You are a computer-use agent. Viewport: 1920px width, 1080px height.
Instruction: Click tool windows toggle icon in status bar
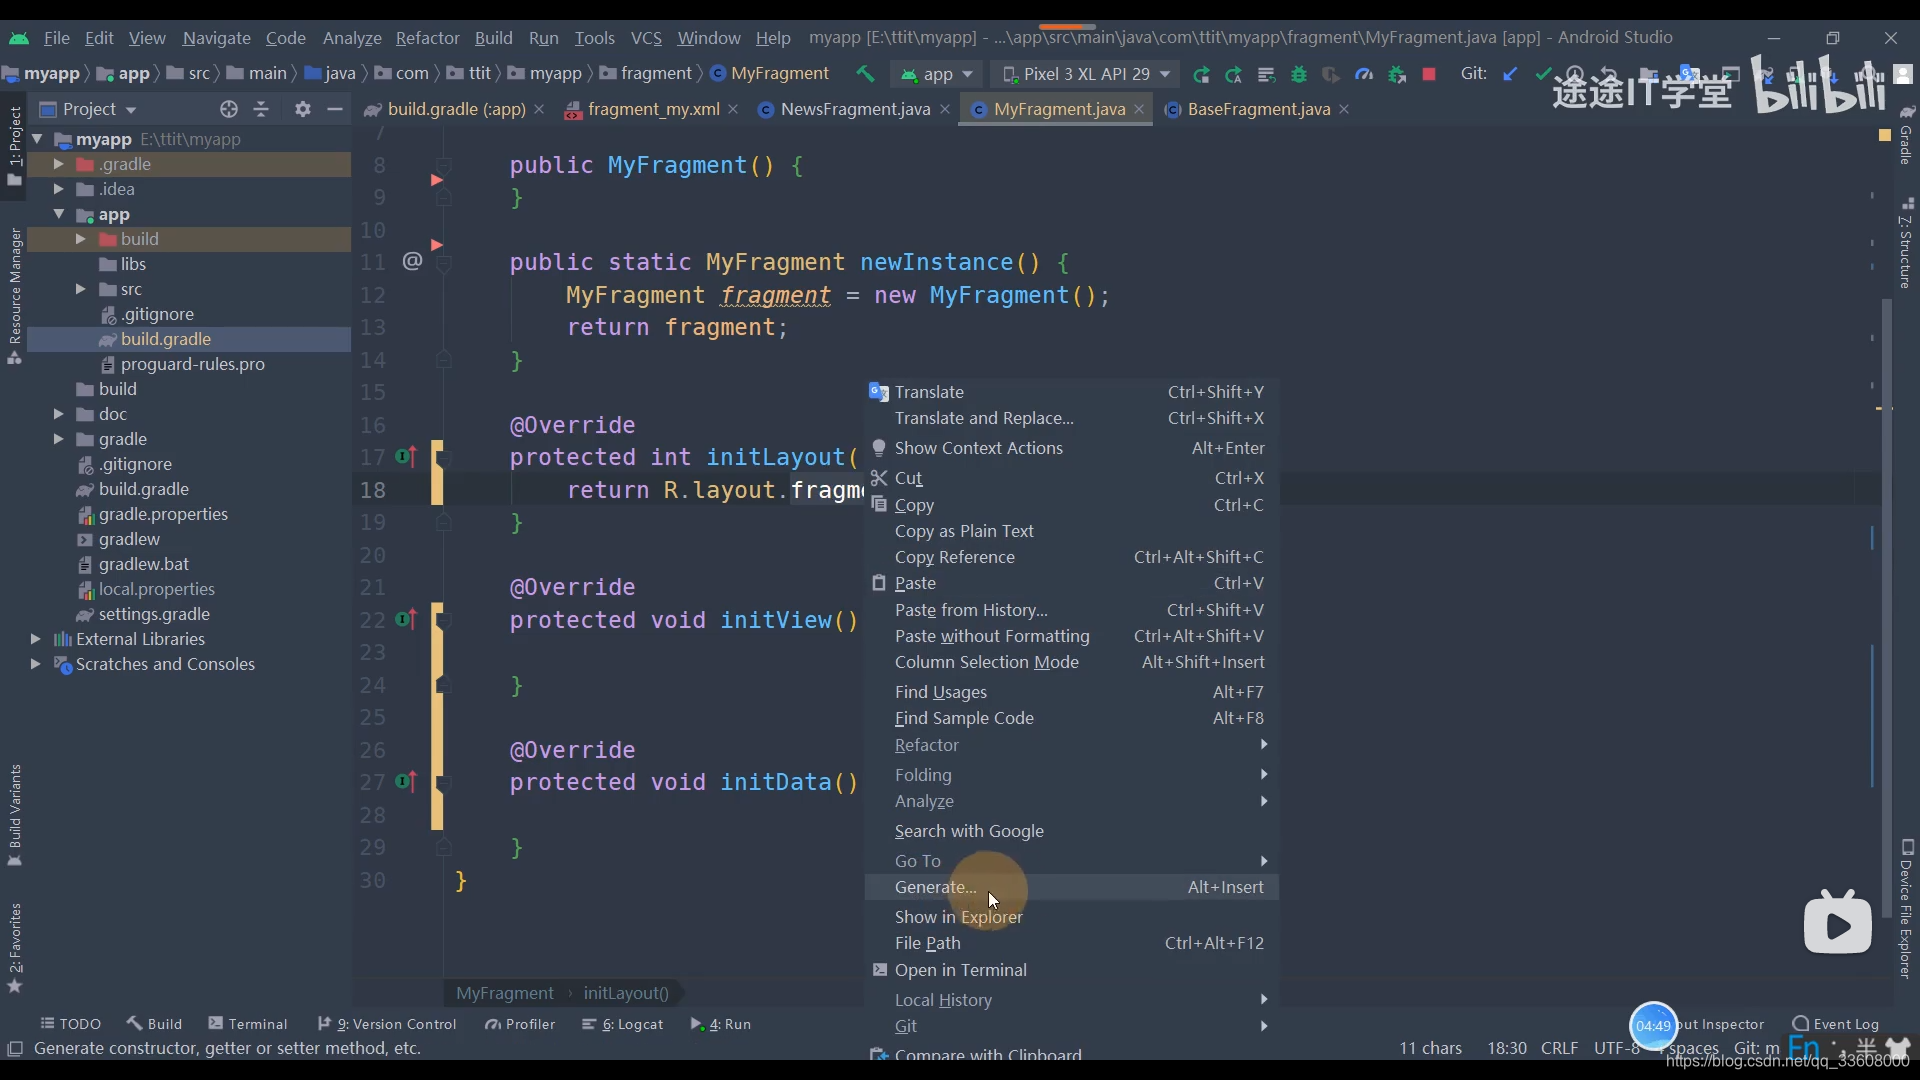click(x=15, y=1048)
